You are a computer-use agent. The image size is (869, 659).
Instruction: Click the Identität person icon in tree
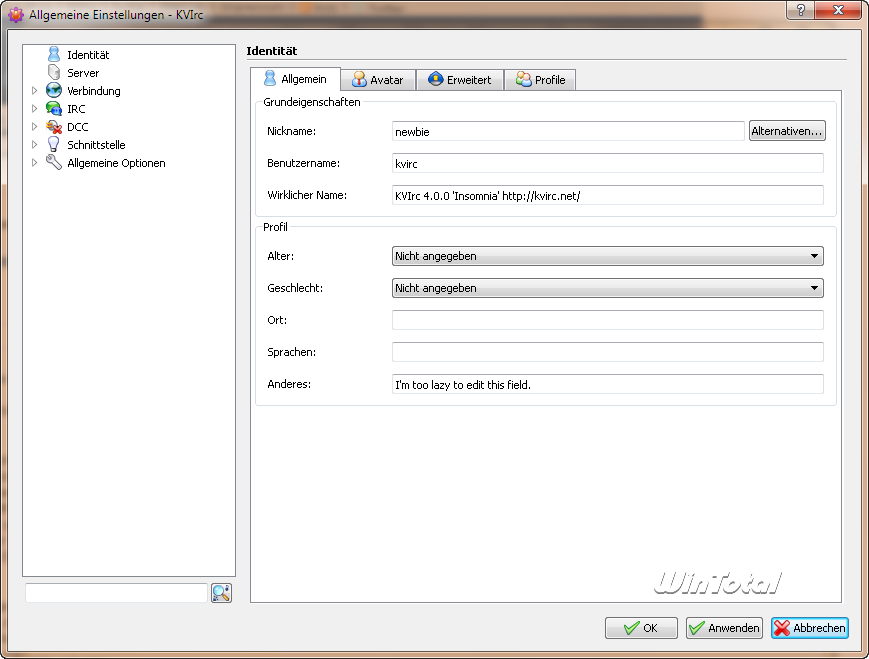[54, 54]
